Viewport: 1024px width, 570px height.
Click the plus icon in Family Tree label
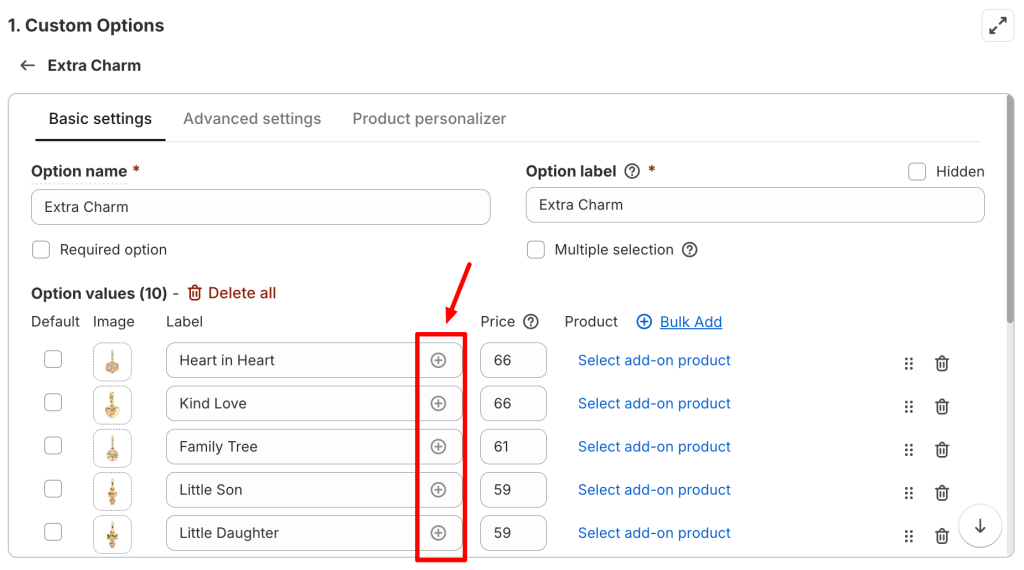pos(438,447)
